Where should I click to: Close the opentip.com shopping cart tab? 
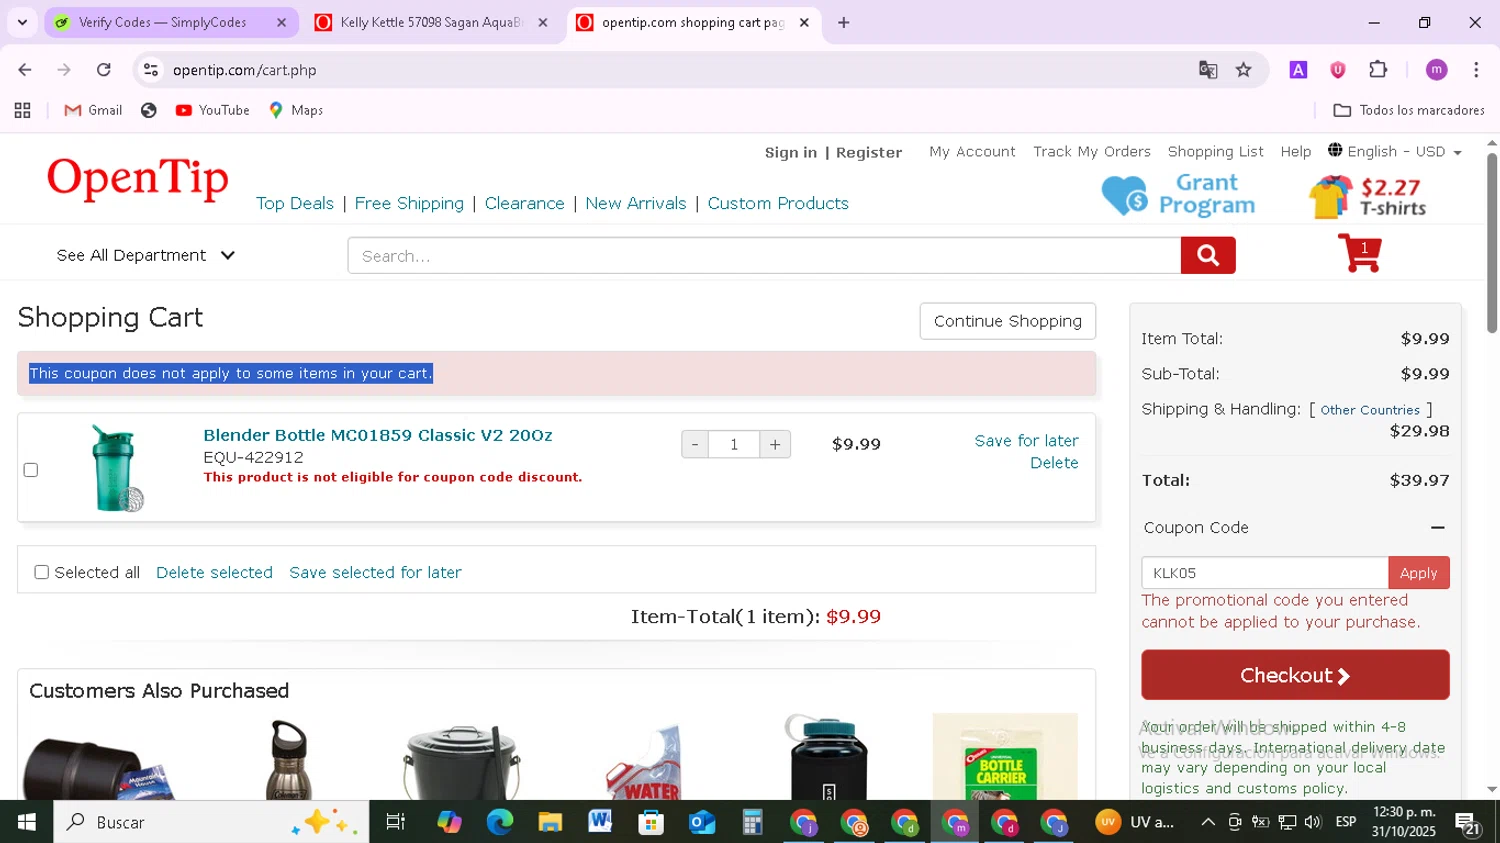pyautogui.click(x=804, y=22)
